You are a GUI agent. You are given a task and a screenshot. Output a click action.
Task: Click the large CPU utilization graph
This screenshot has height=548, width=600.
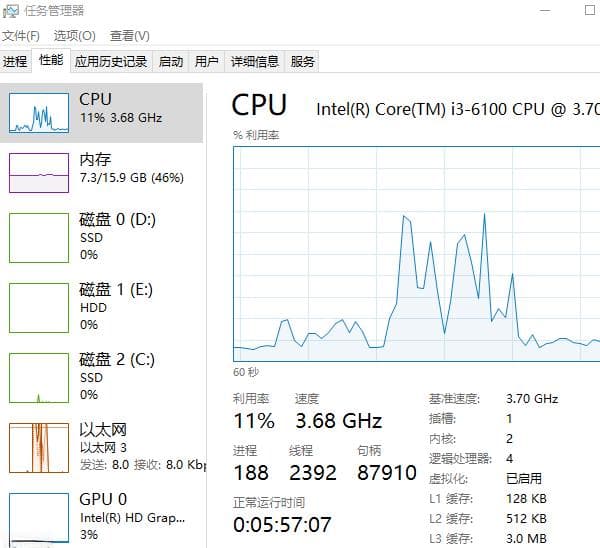417,254
